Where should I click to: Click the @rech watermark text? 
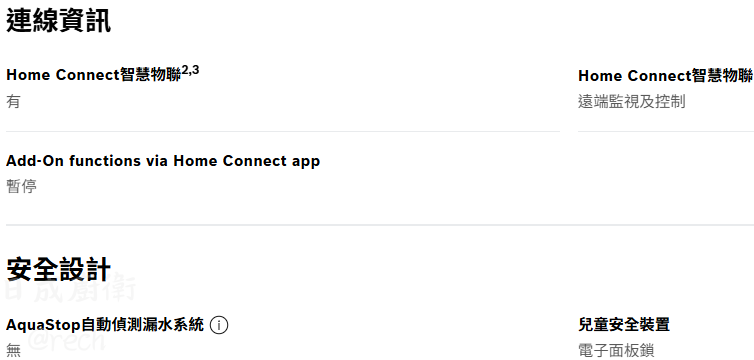coord(66,340)
